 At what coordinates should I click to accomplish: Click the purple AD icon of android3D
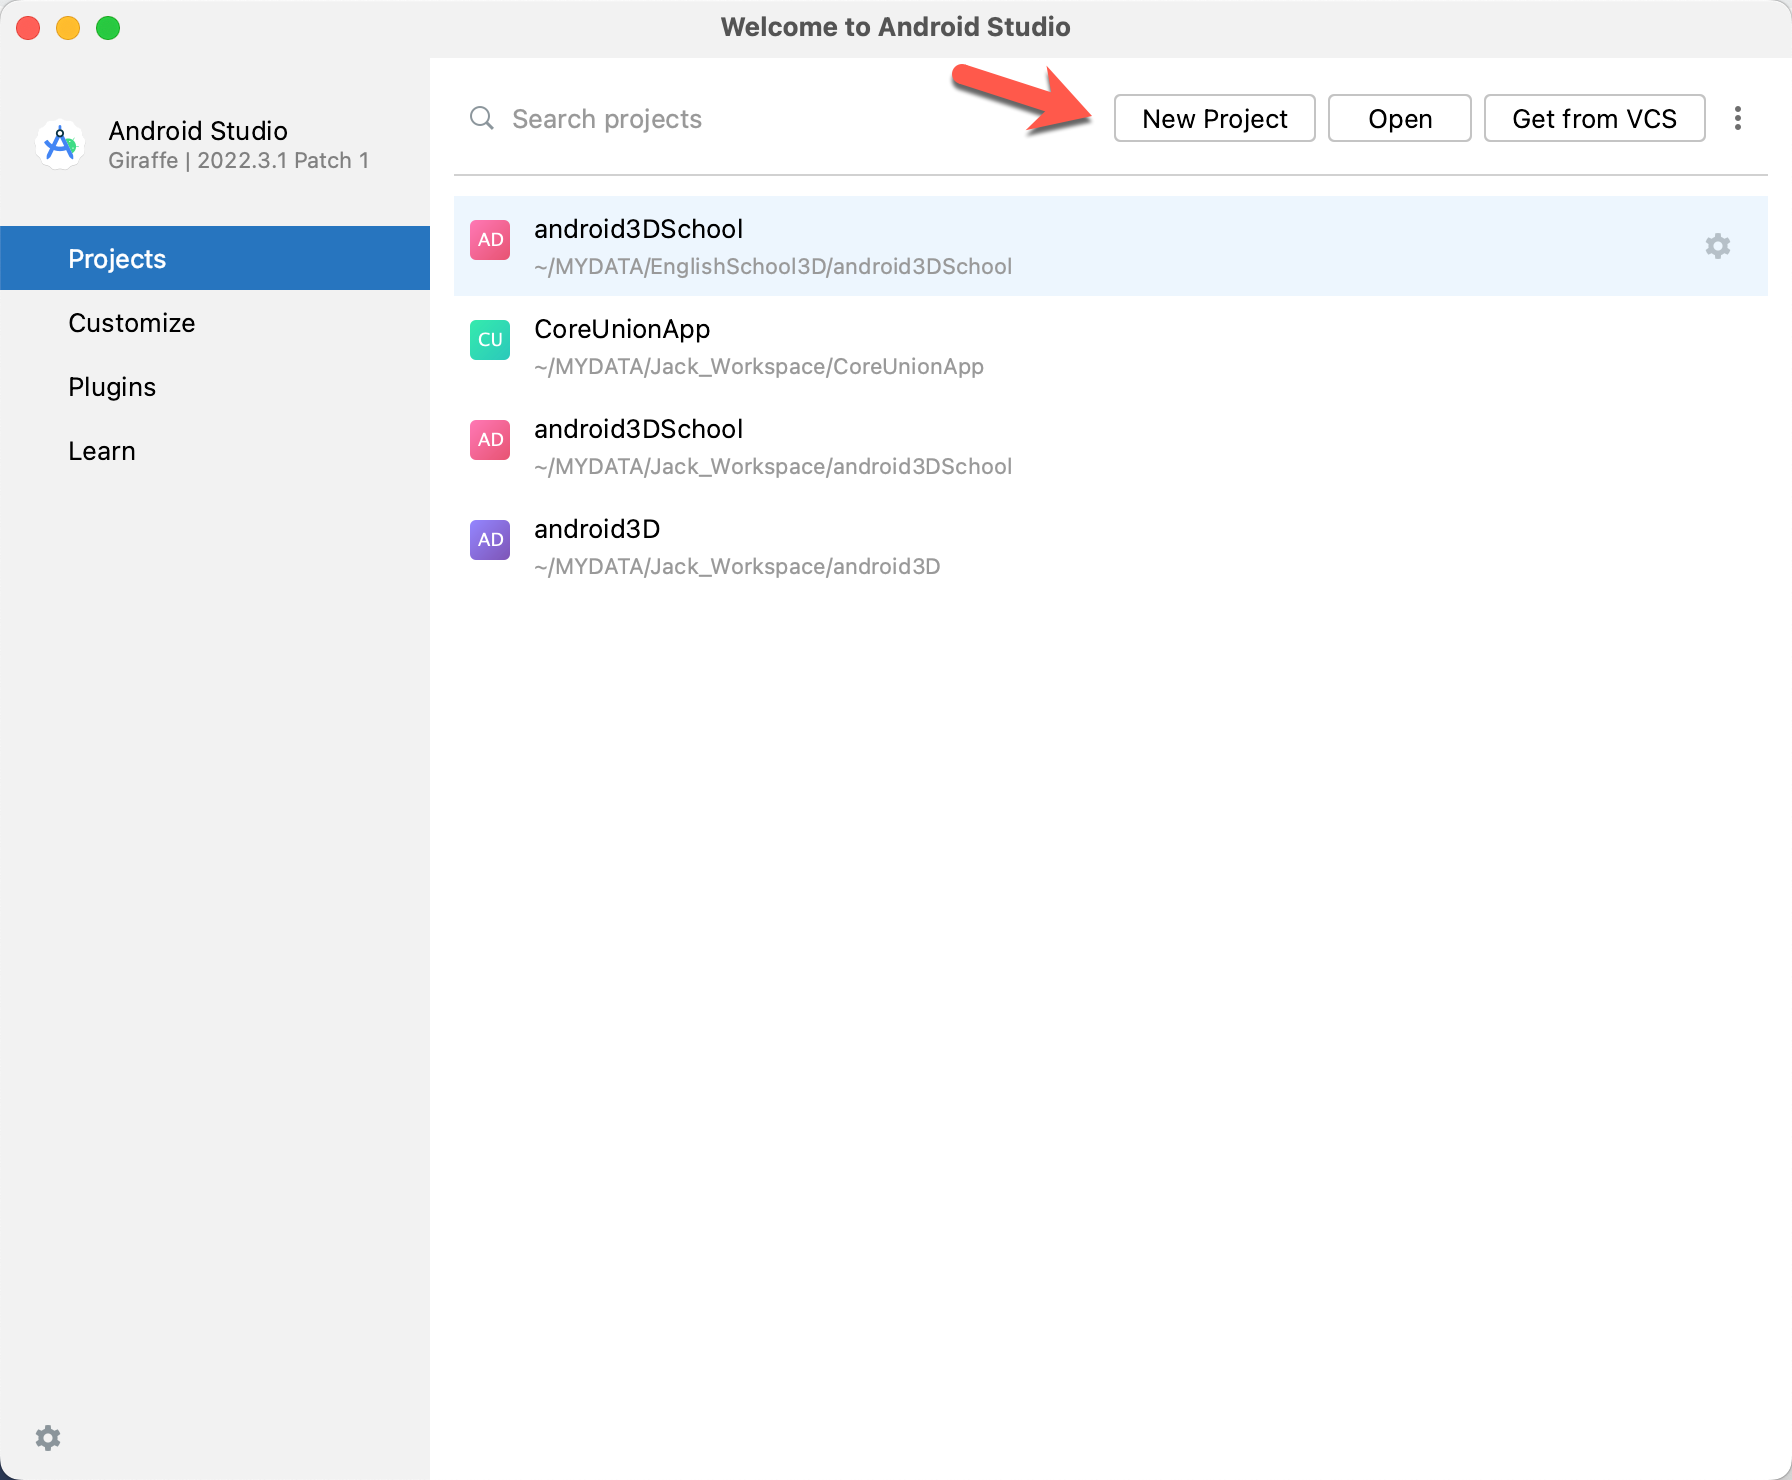[x=490, y=540]
